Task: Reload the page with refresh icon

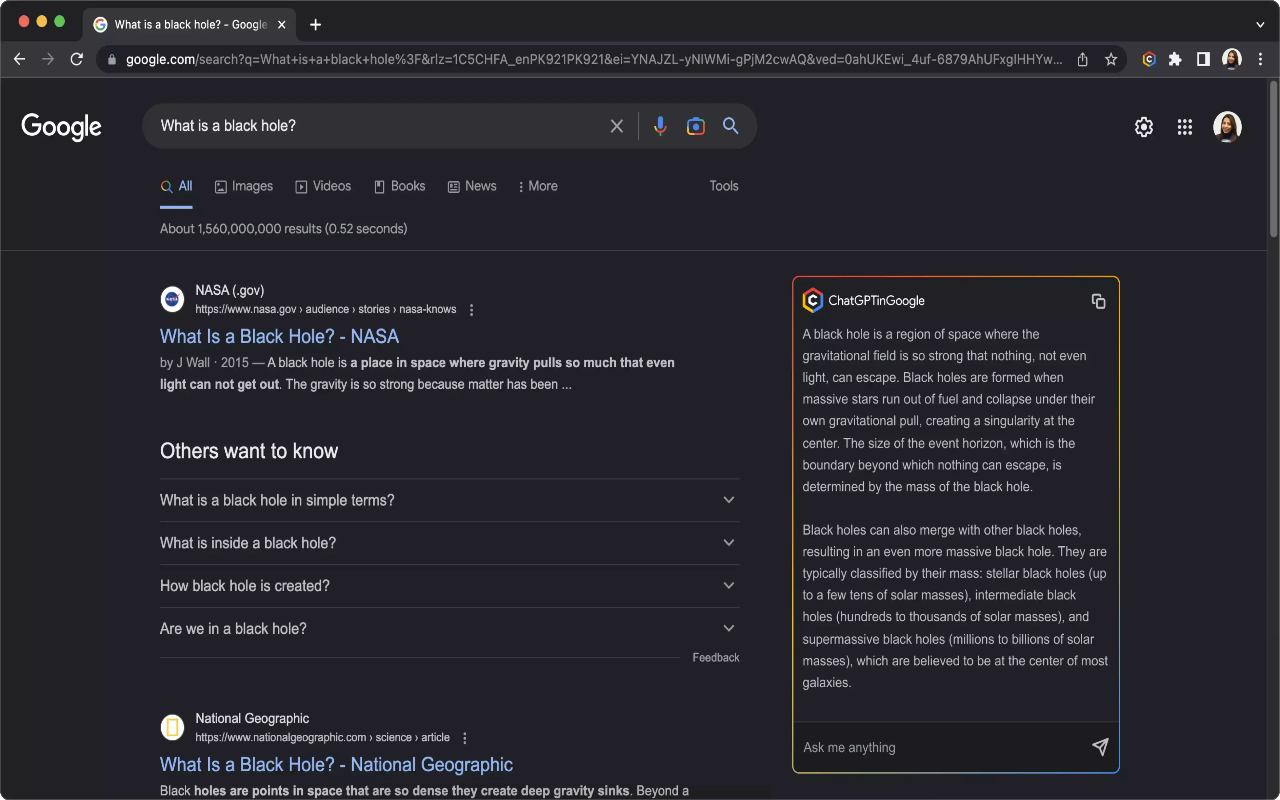Action: pyautogui.click(x=76, y=59)
